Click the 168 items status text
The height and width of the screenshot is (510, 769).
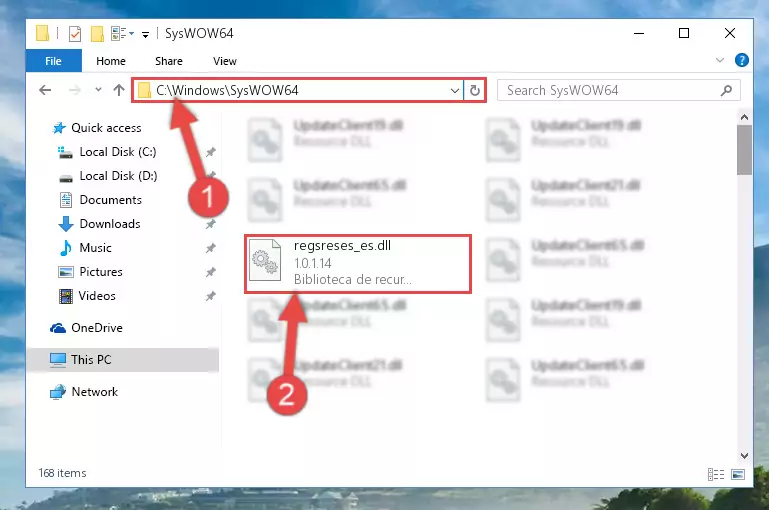[62, 473]
